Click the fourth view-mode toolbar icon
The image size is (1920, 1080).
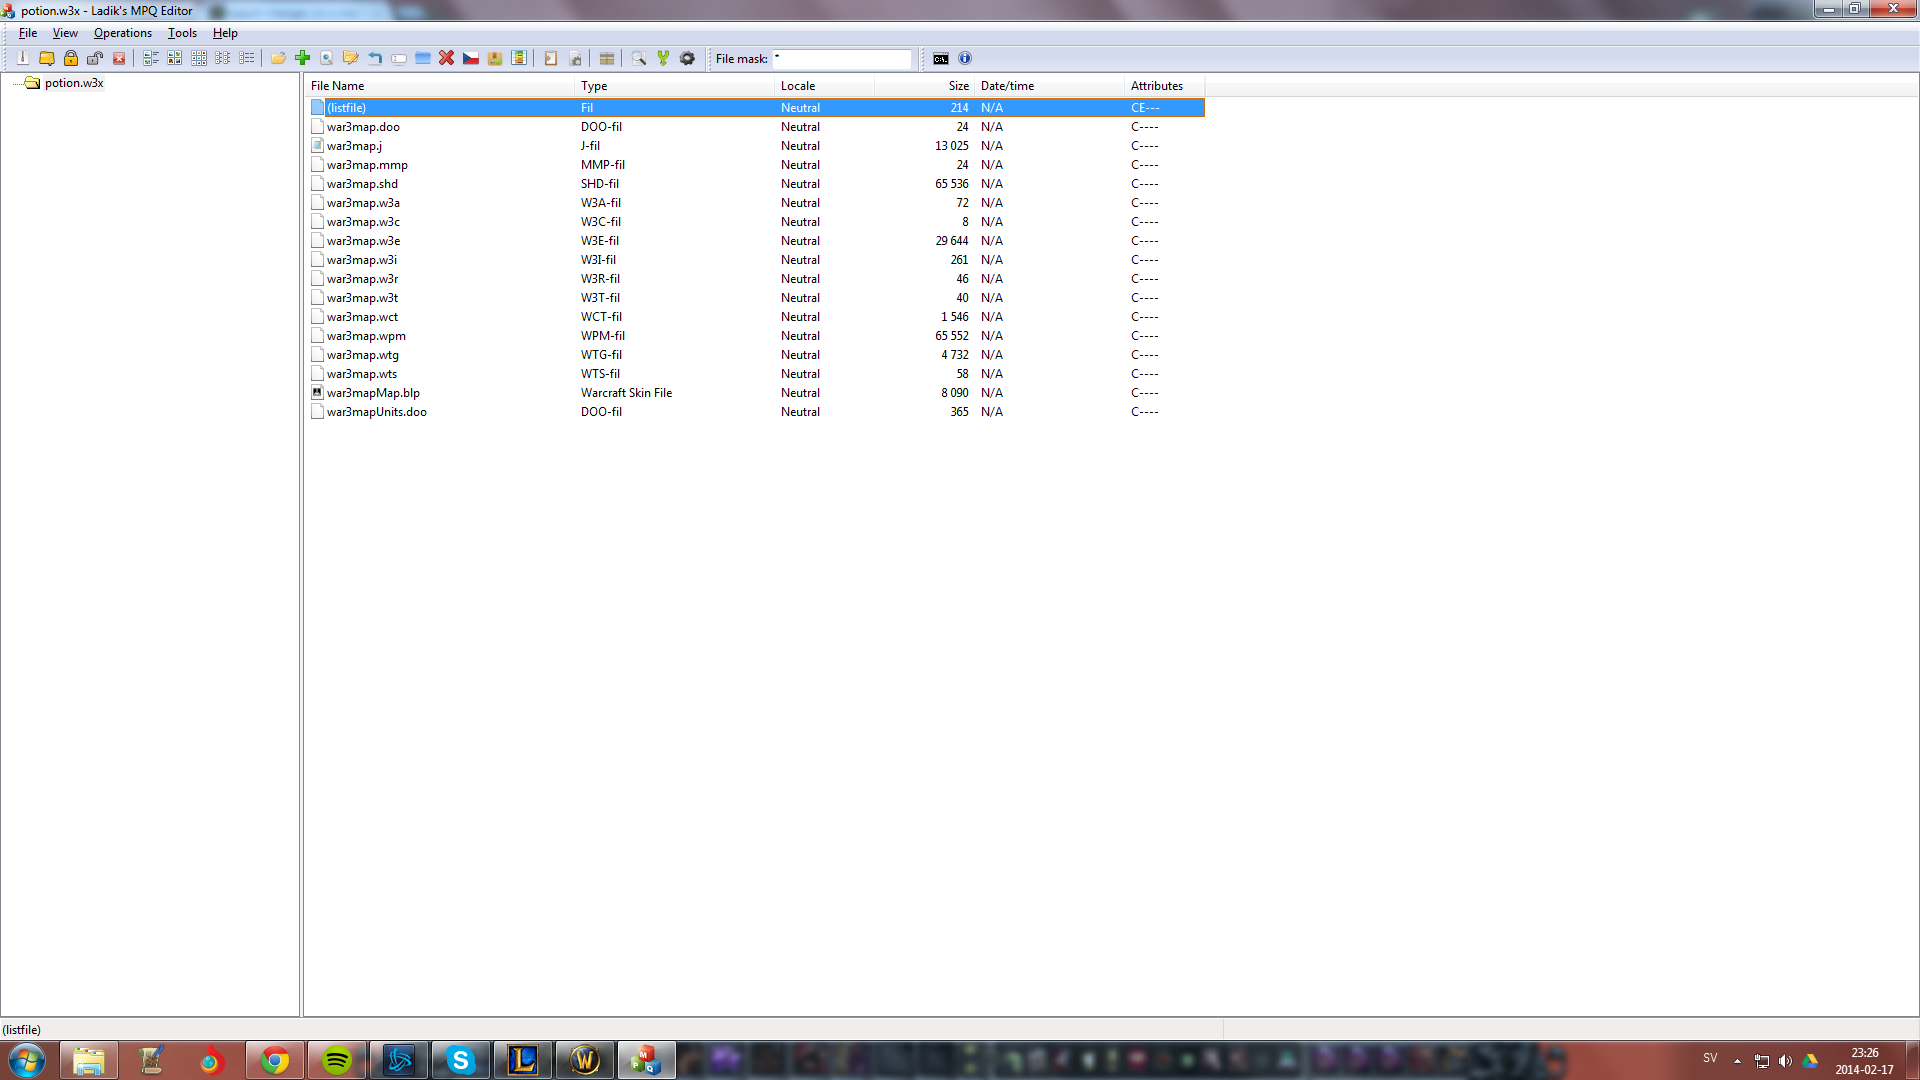[223, 58]
